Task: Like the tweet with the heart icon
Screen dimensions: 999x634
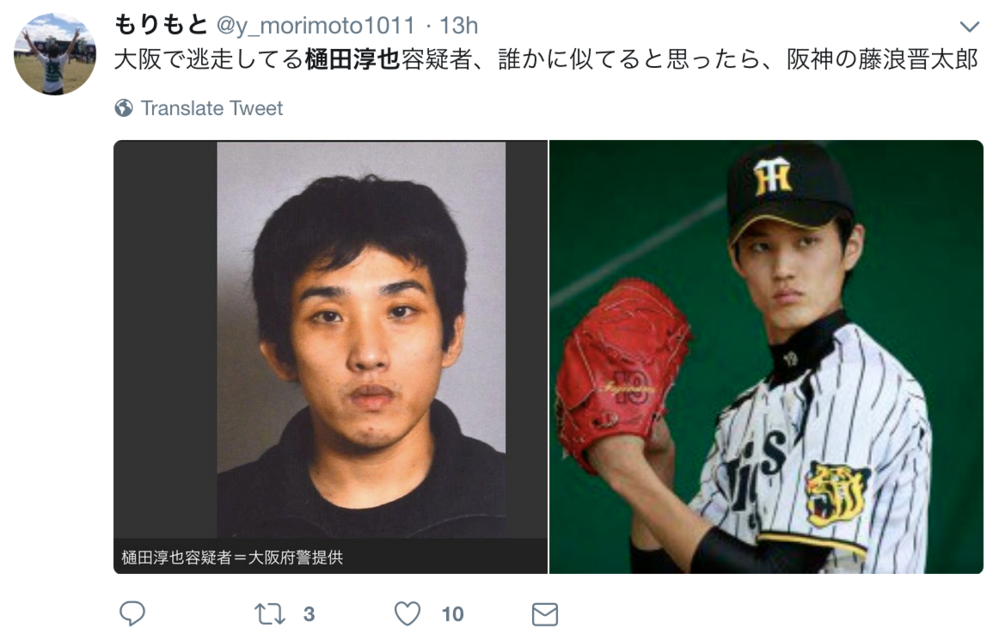Action: pos(408,614)
